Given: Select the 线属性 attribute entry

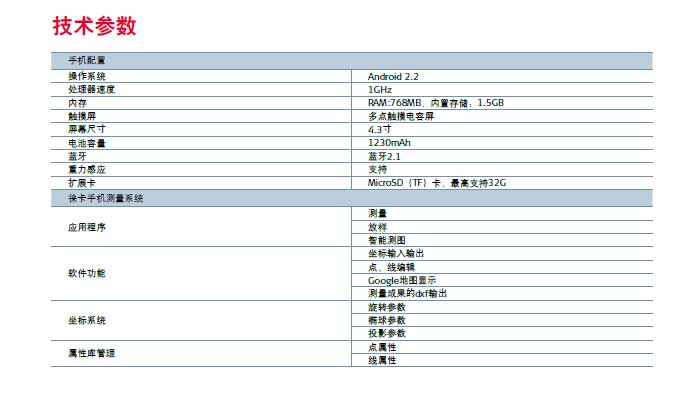Looking at the screenshot, I should pyautogui.click(x=382, y=360).
